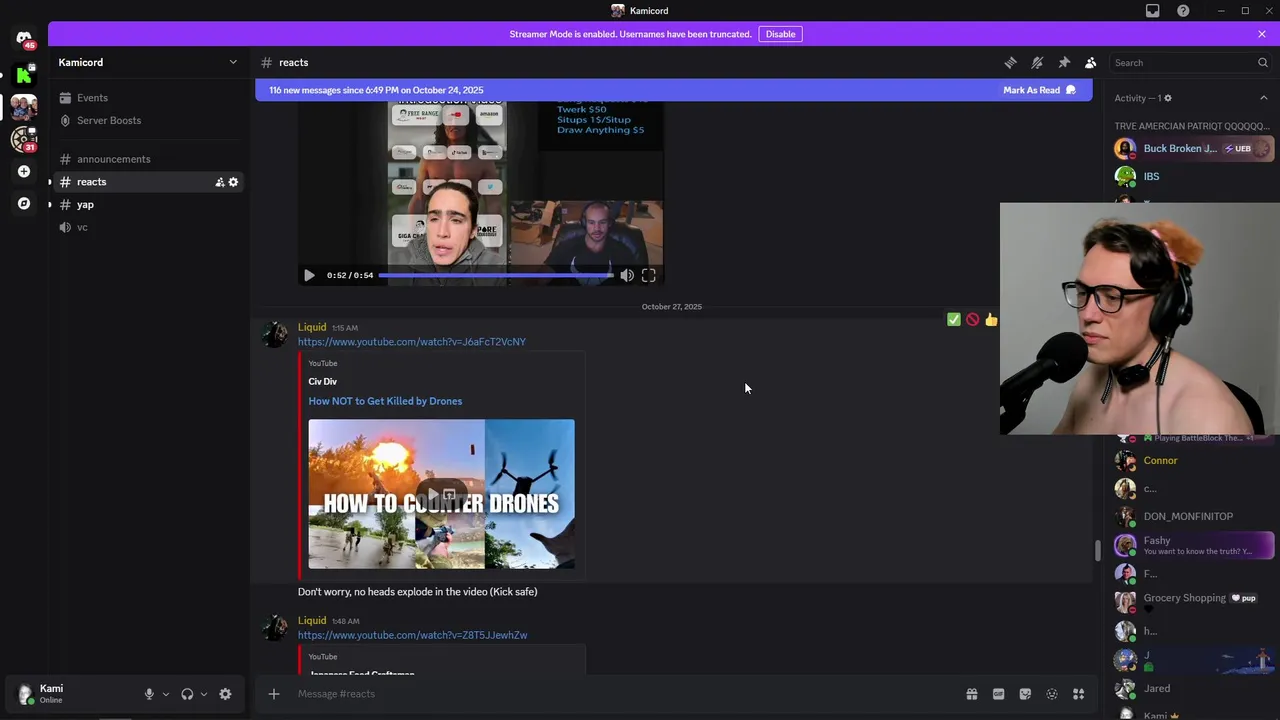Add a server with plus icon

click(x=24, y=171)
